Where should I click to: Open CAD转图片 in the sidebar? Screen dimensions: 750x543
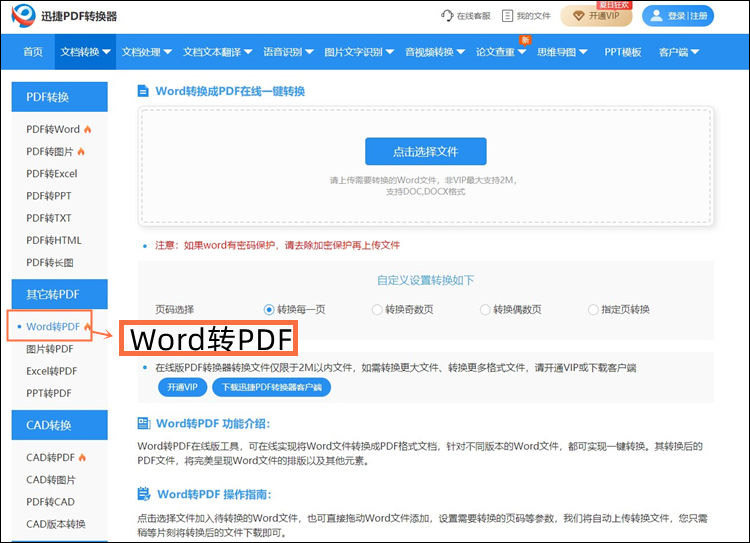(x=51, y=479)
